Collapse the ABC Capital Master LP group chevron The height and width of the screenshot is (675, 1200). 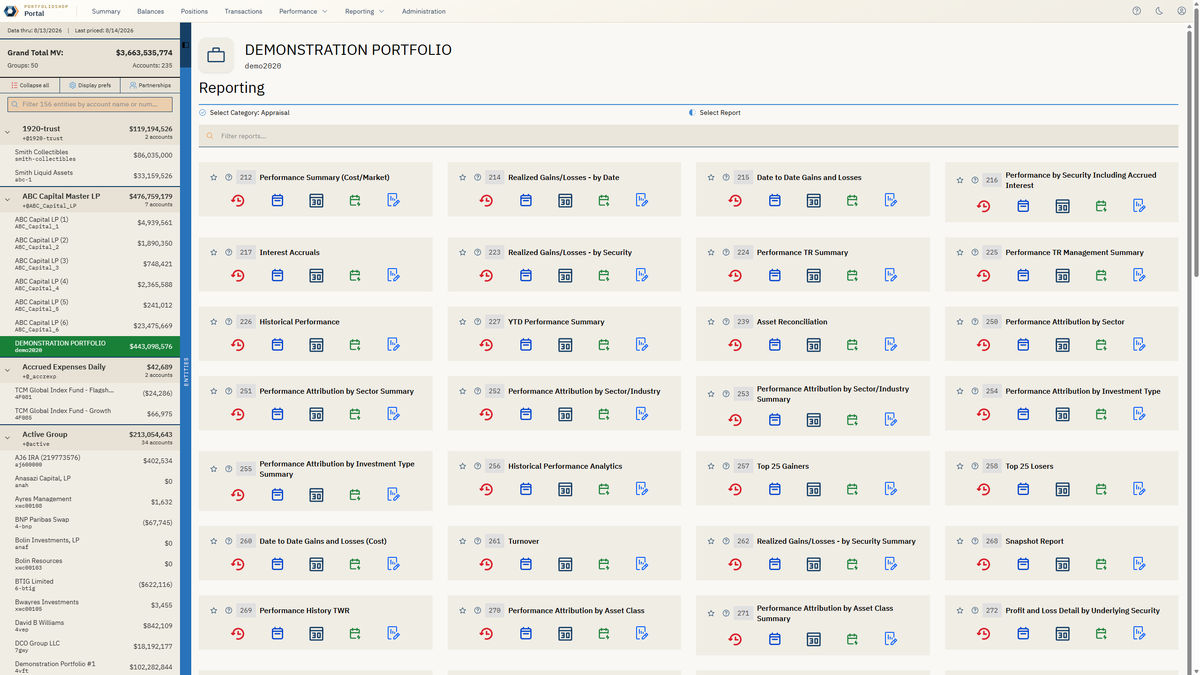pyautogui.click(x=8, y=199)
